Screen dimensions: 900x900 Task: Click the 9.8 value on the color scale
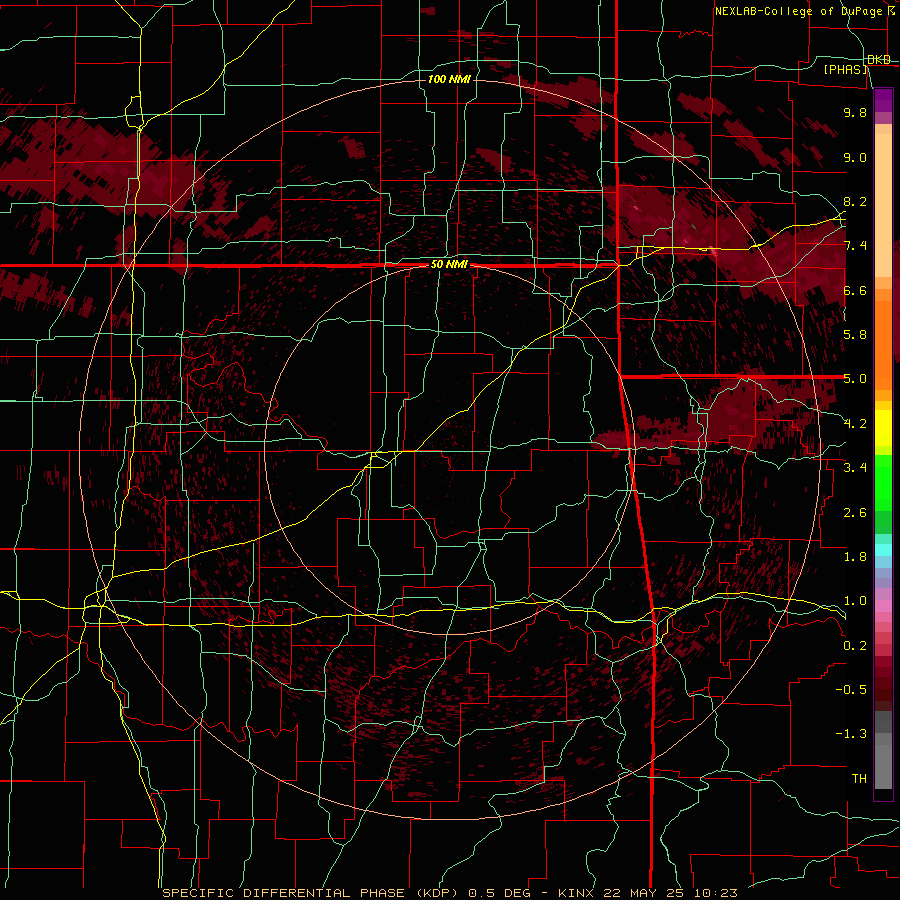coord(855,112)
